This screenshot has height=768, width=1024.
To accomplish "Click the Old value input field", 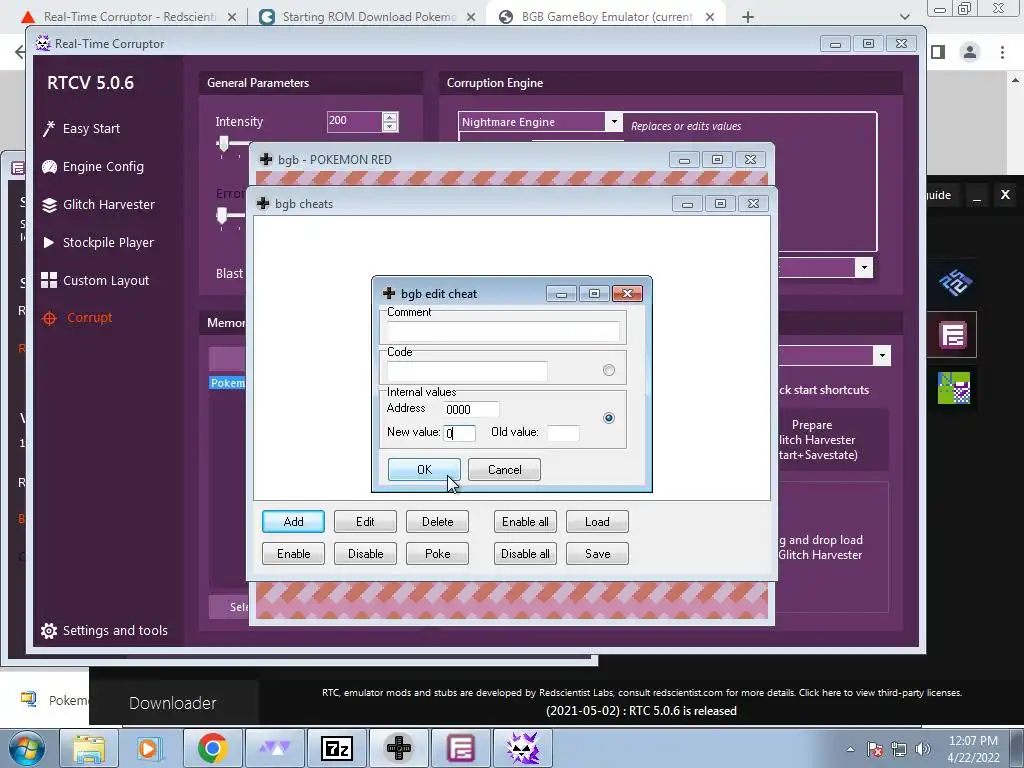I will [x=563, y=433].
